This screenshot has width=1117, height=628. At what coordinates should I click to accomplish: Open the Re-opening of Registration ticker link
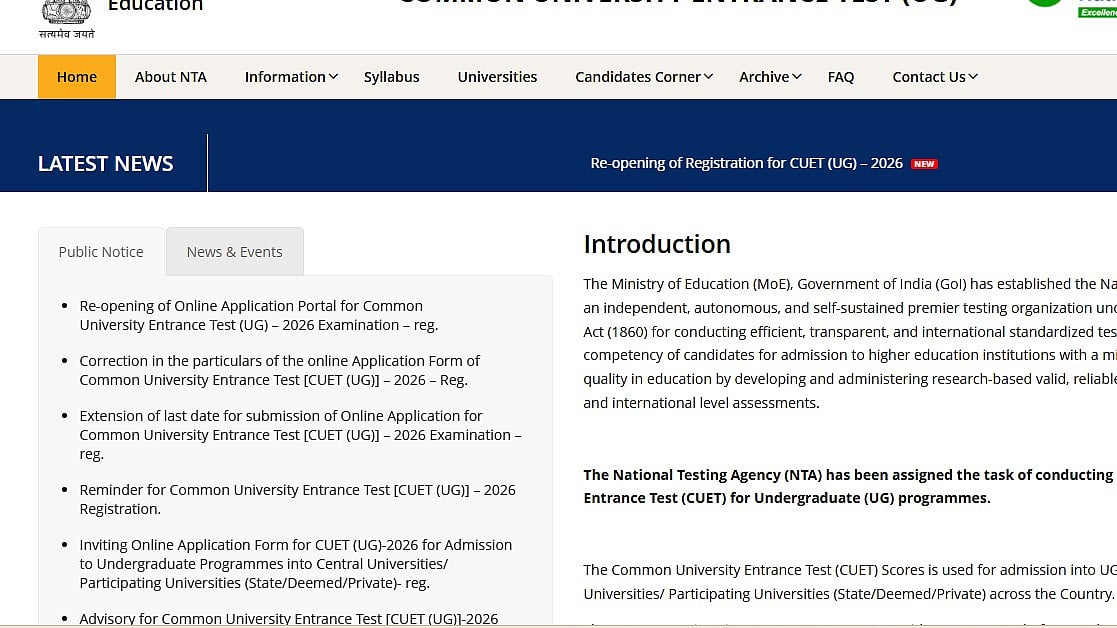[x=748, y=163]
